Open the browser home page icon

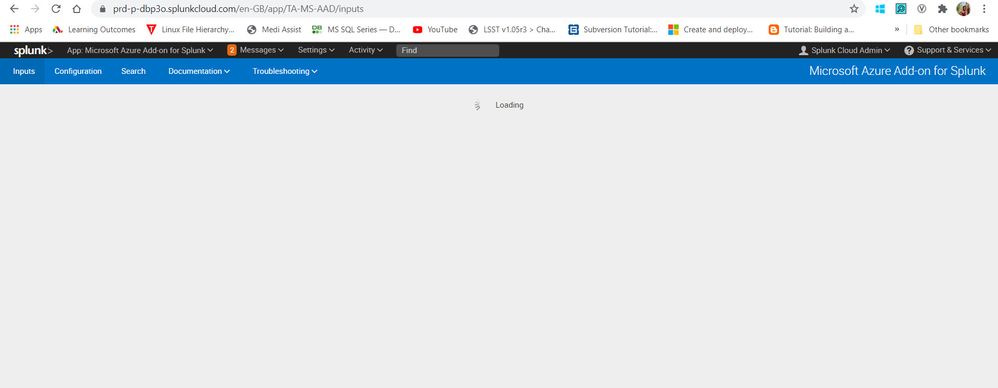[76, 9]
